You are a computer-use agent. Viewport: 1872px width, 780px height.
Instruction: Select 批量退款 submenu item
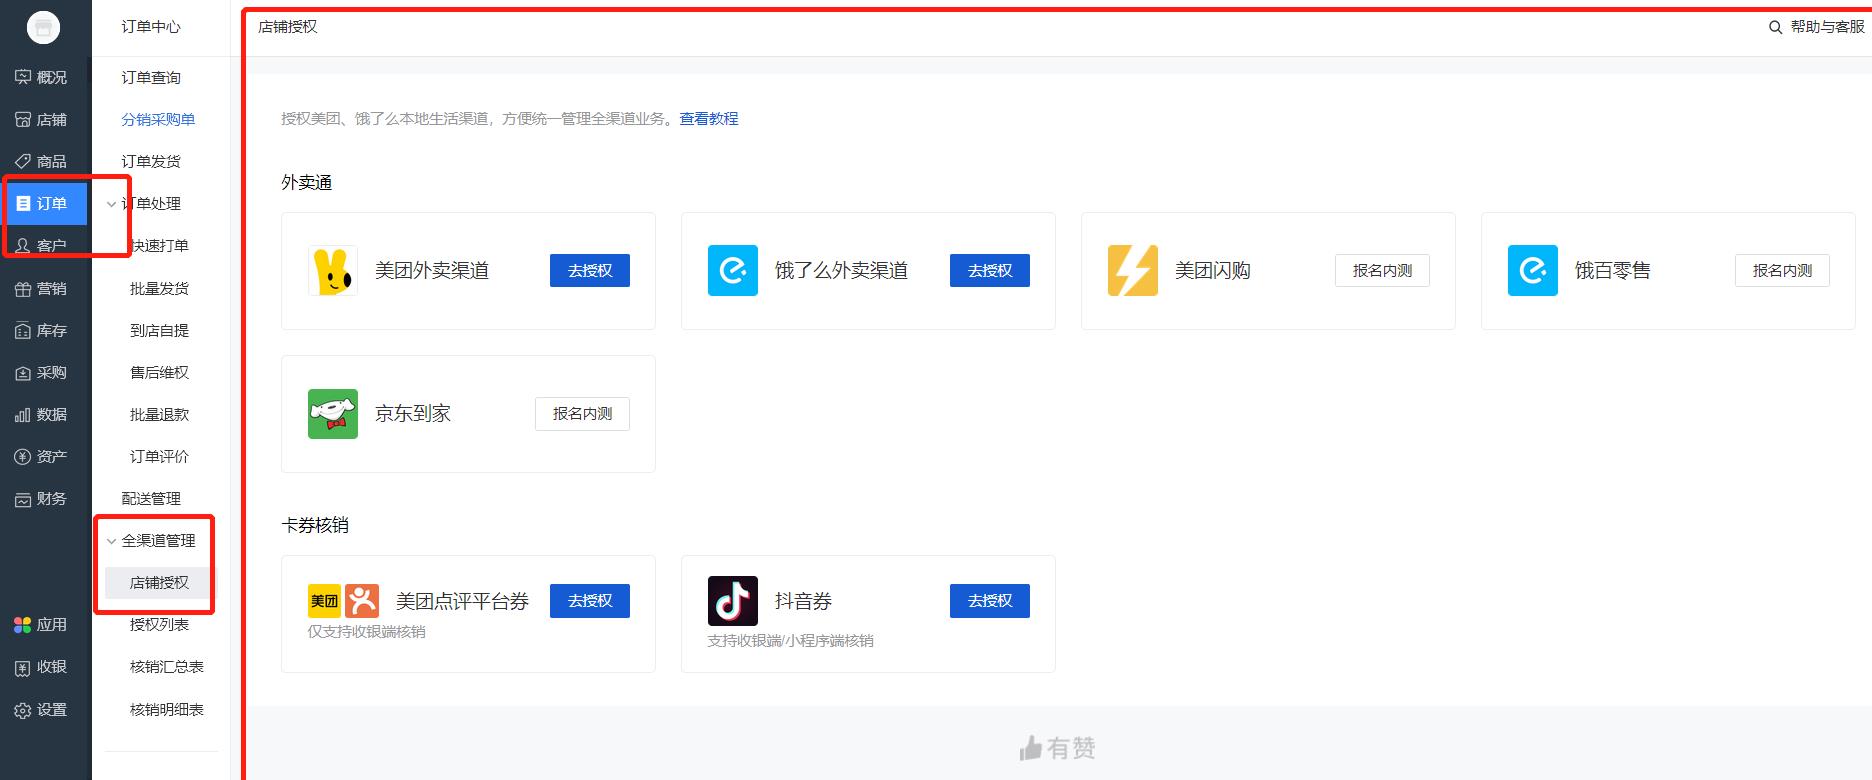coord(159,414)
